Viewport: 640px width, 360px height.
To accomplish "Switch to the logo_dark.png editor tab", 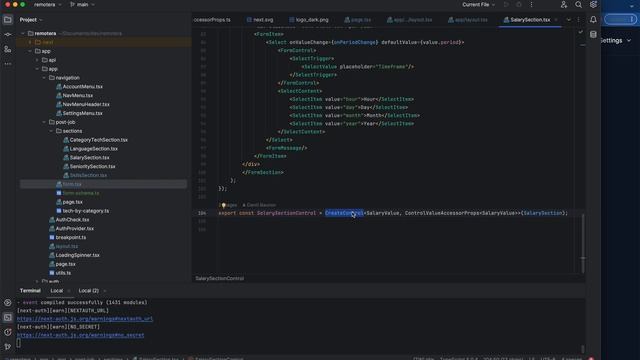I will coord(309,20).
